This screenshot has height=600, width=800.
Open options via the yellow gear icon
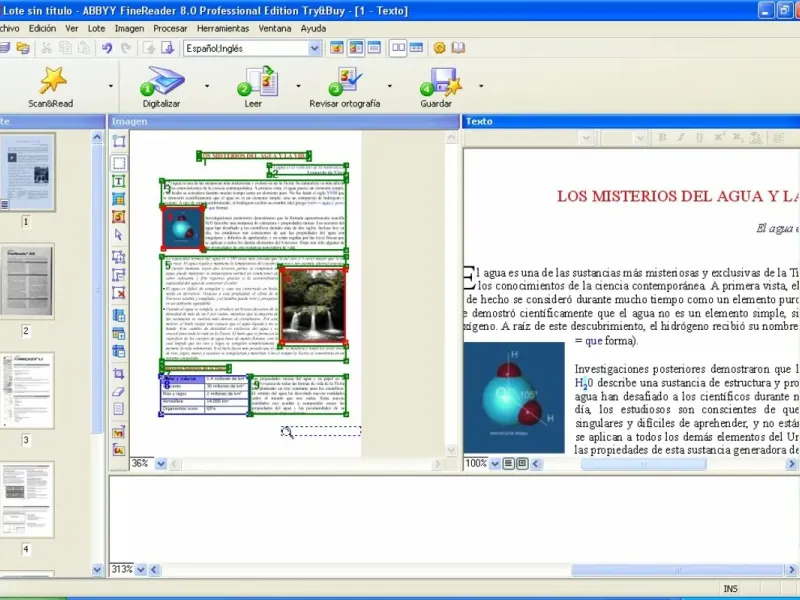pos(439,48)
